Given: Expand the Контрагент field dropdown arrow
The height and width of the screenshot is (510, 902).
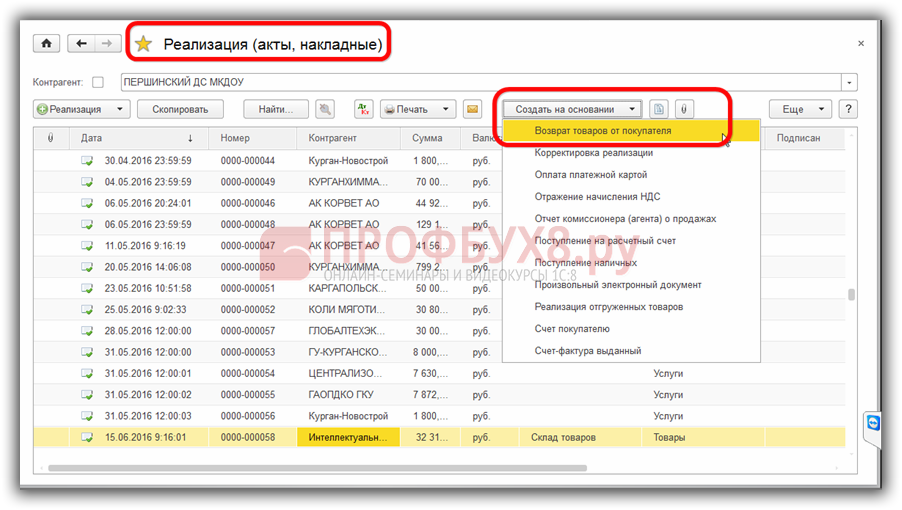Looking at the screenshot, I should pos(849,82).
